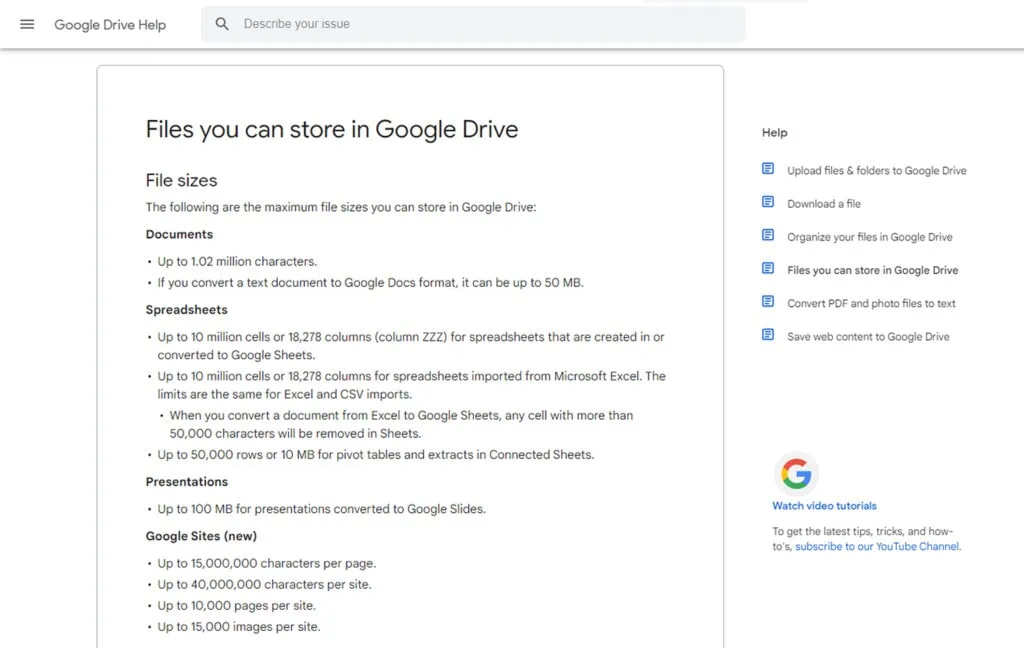Click sub-bullet about 50,000 characters removed in Sheets
1024x648 pixels.
(x=401, y=425)
